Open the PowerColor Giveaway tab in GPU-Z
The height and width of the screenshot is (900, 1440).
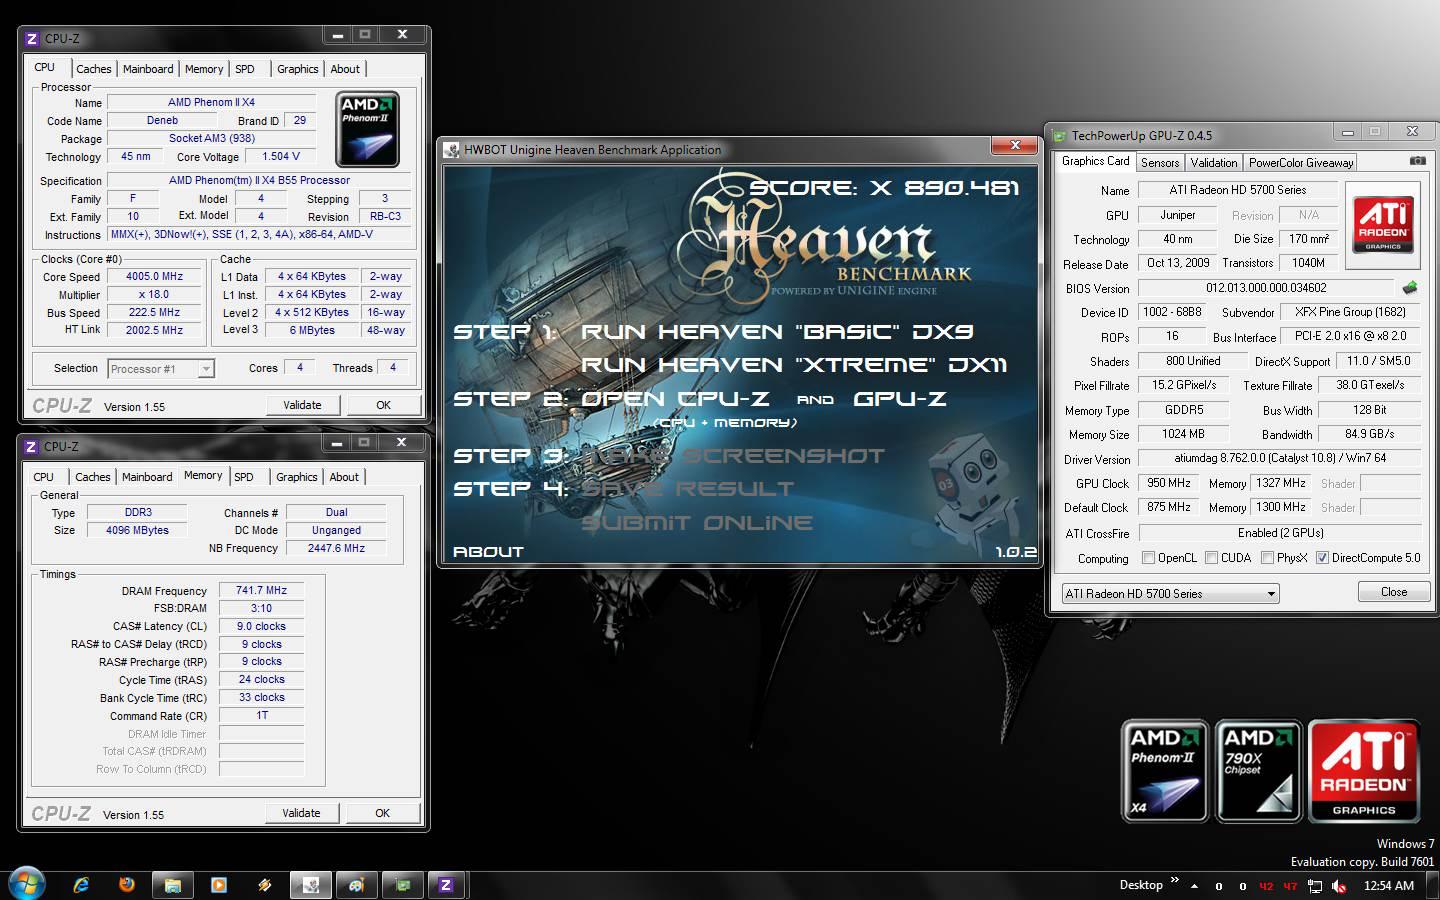tap(1301, 162)
